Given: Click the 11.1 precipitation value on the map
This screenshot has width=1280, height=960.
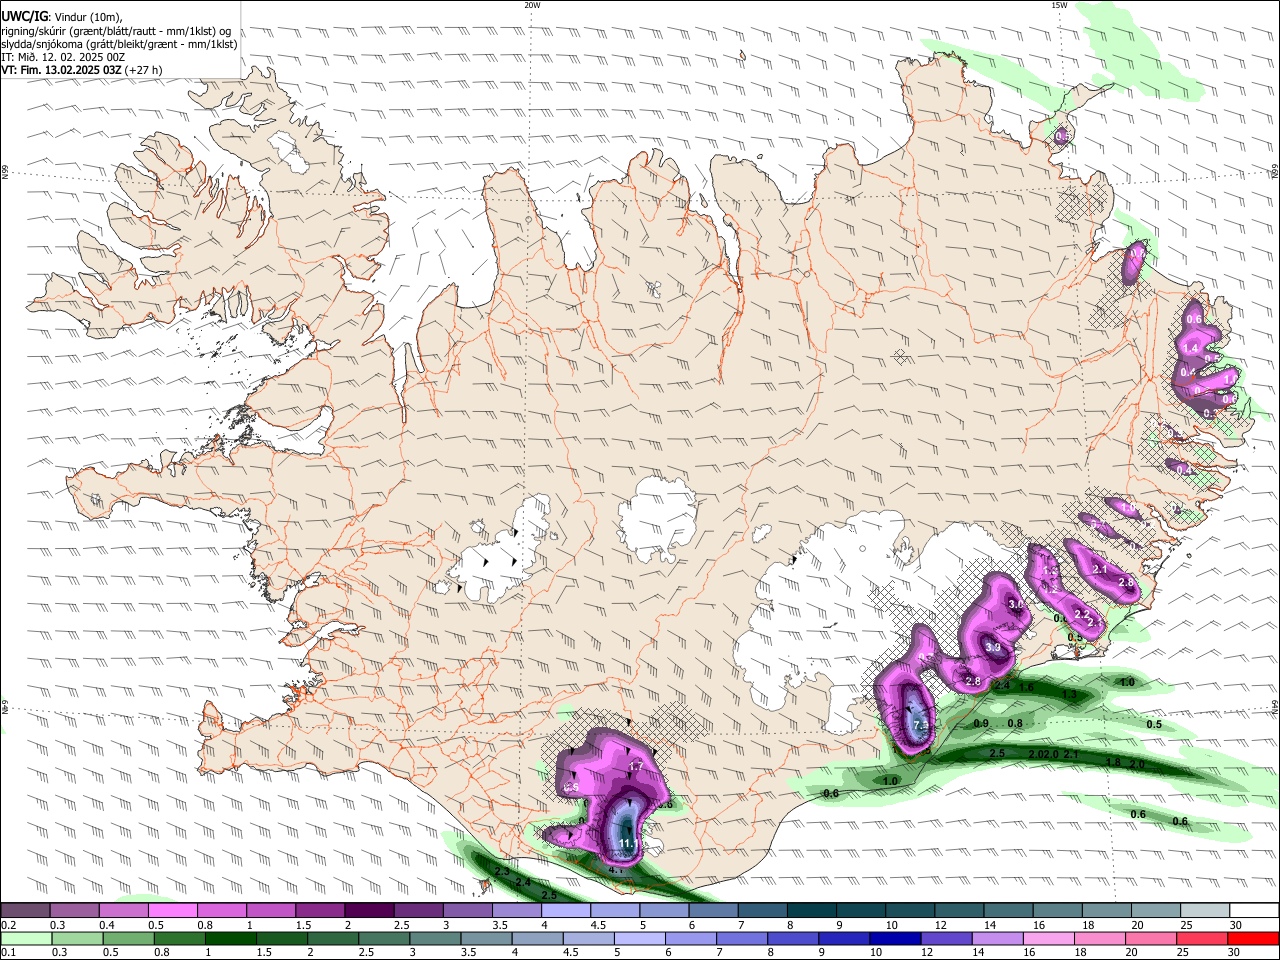Looking at the screenshot, I should coord(628,844).
